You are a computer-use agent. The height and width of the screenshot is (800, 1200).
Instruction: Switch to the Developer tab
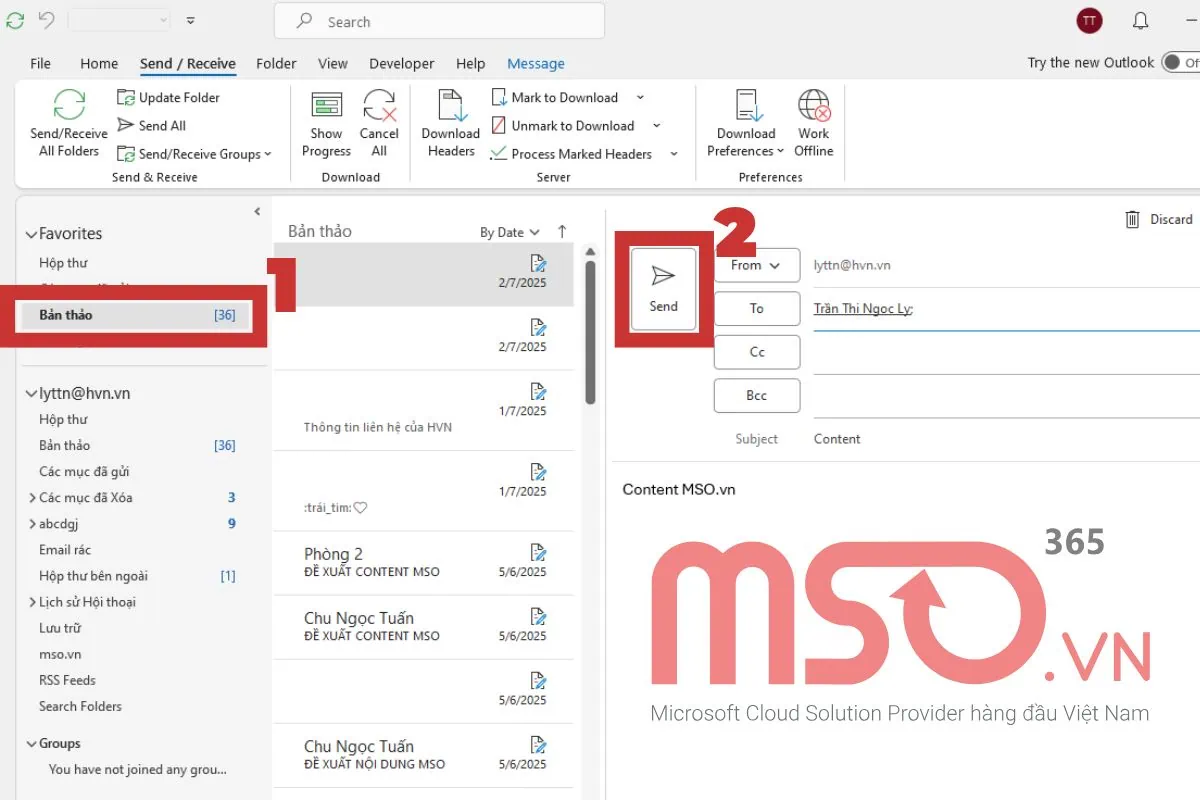pyautogui.click(x=401, y=63)
